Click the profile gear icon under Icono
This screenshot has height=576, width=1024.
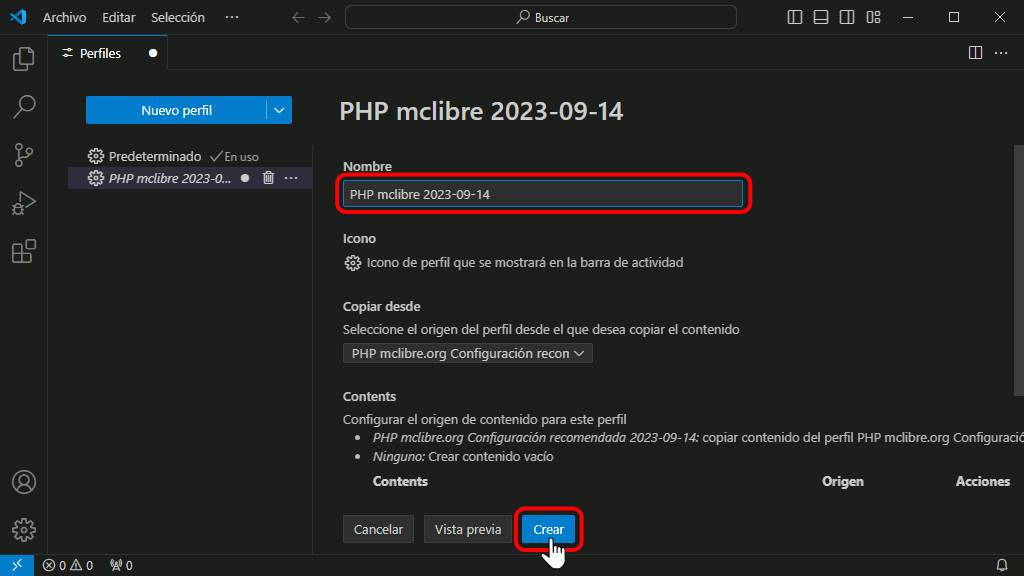pyautogui.click(x=353, y=263)
